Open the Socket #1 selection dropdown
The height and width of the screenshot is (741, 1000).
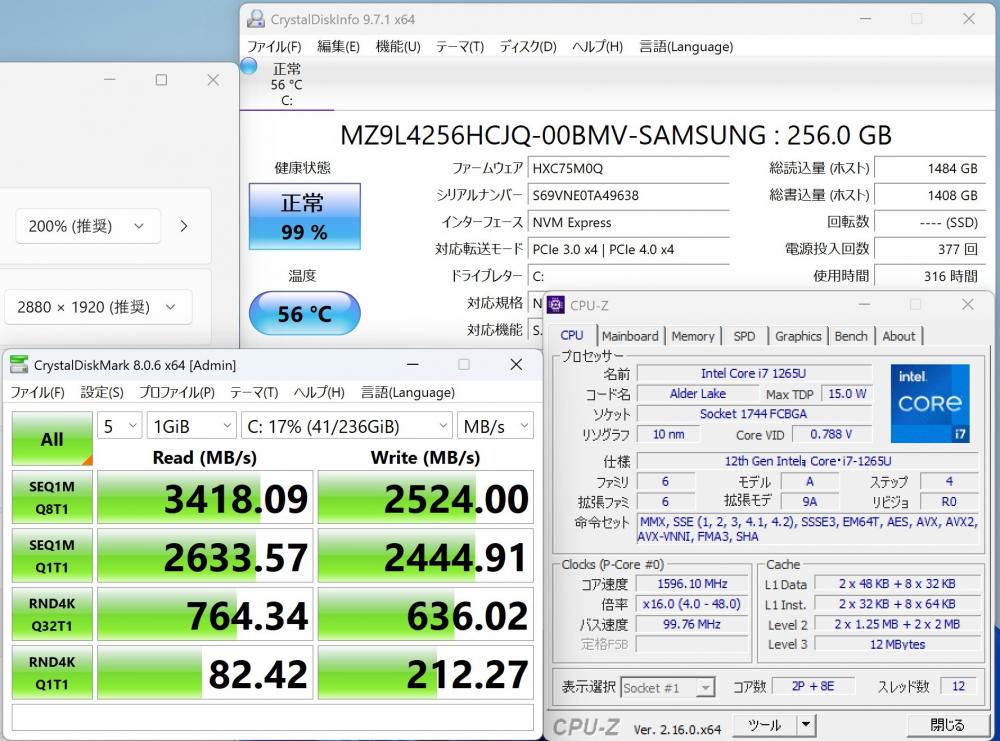pyautogui.click(x=667, y=687)
